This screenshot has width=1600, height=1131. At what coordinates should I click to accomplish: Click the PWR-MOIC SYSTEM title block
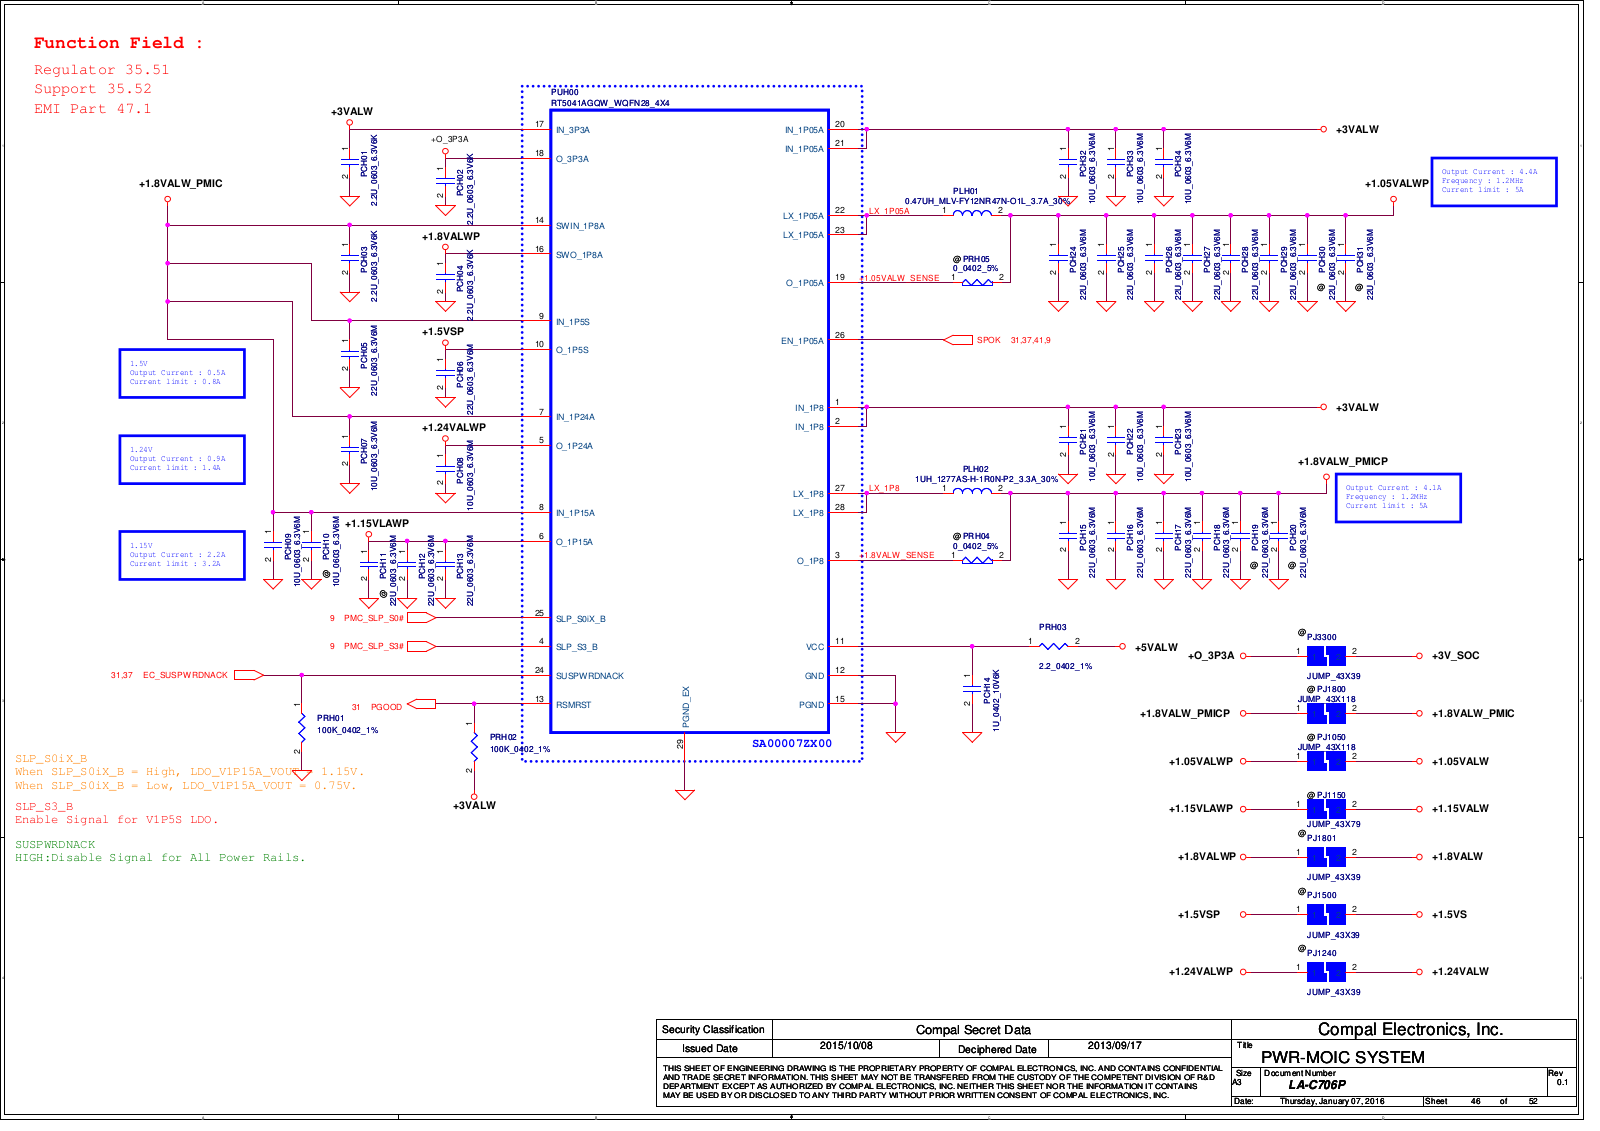(1342, 1057)
